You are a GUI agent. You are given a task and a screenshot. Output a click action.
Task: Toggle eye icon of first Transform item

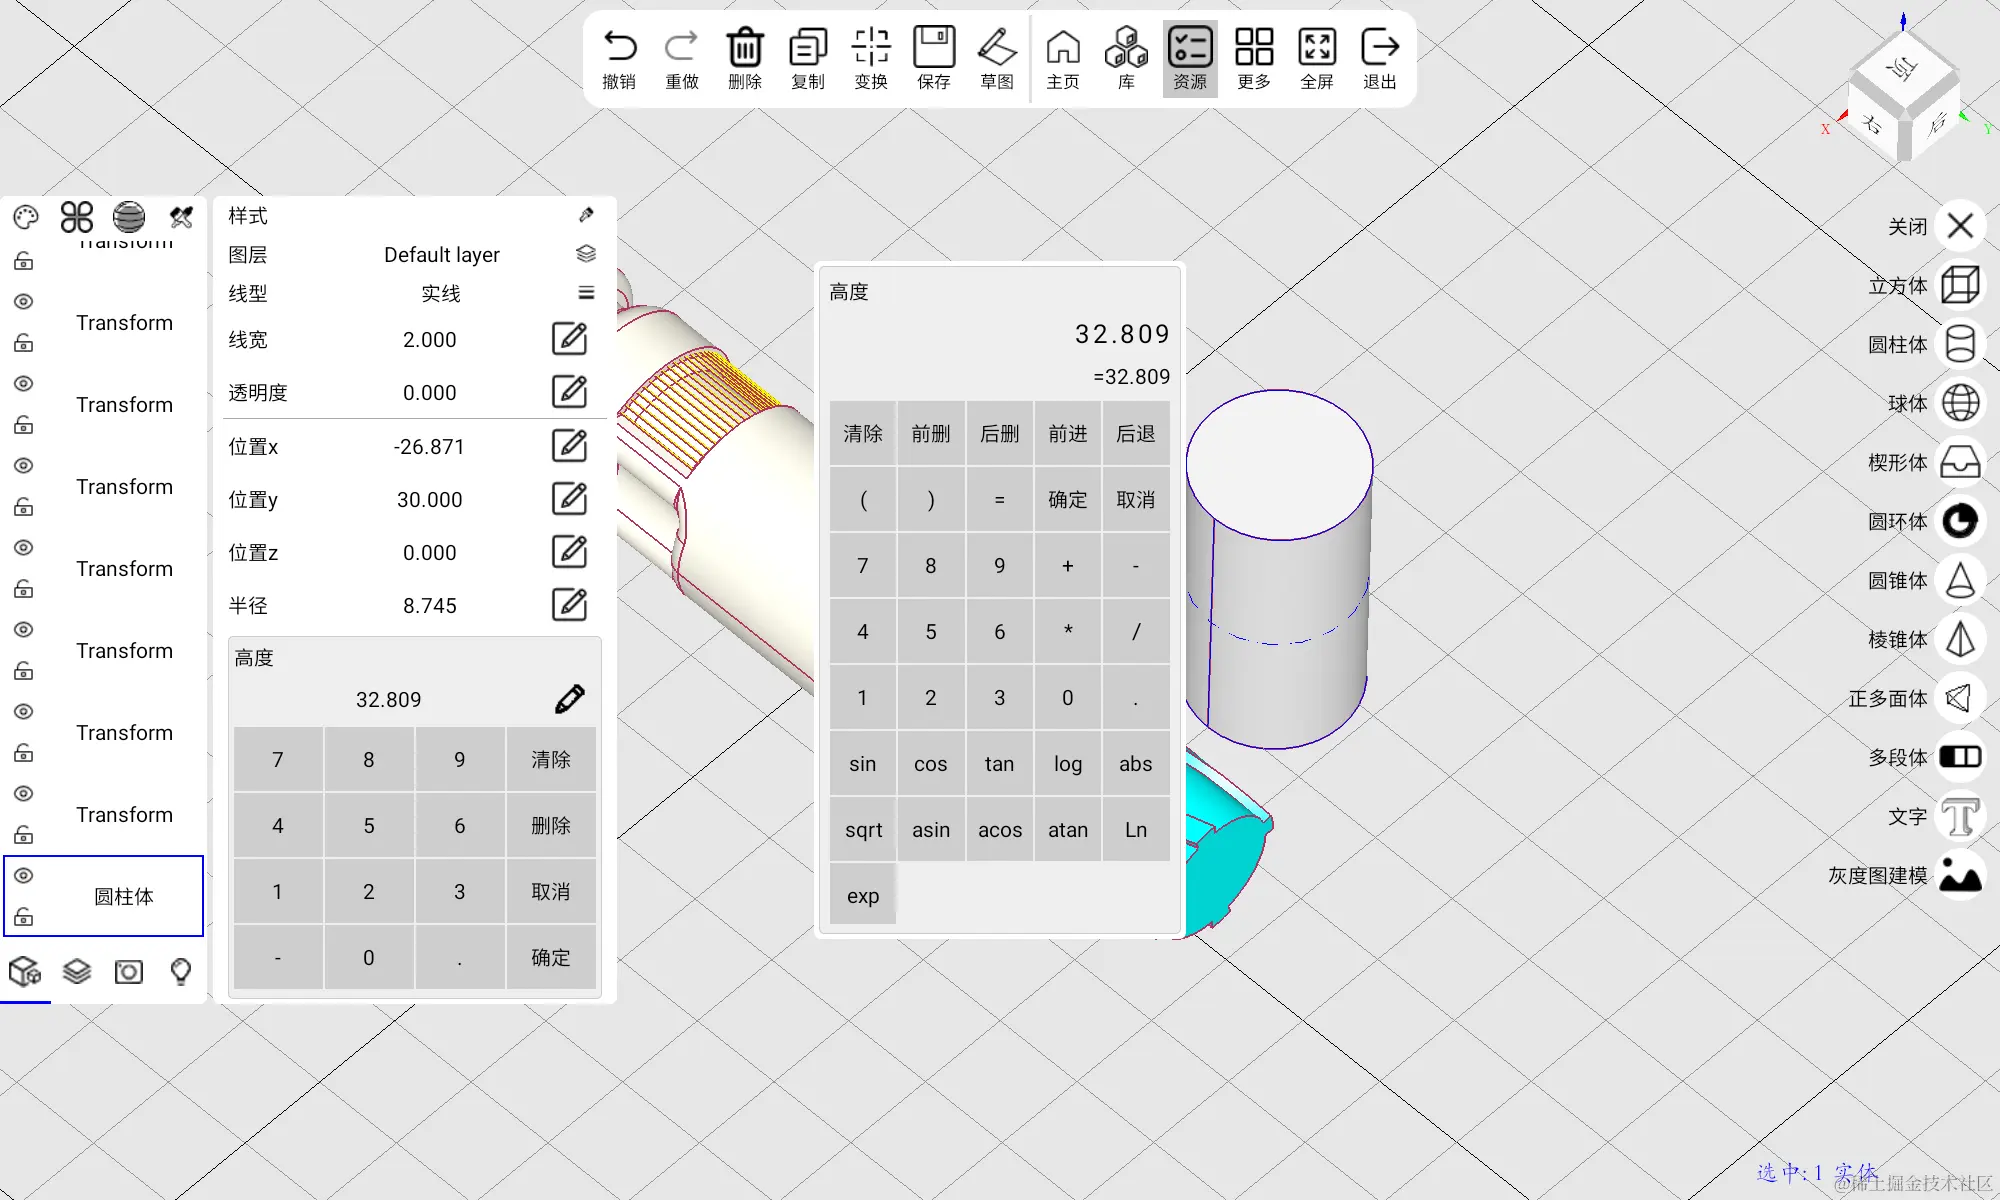[x=24, y=302]
